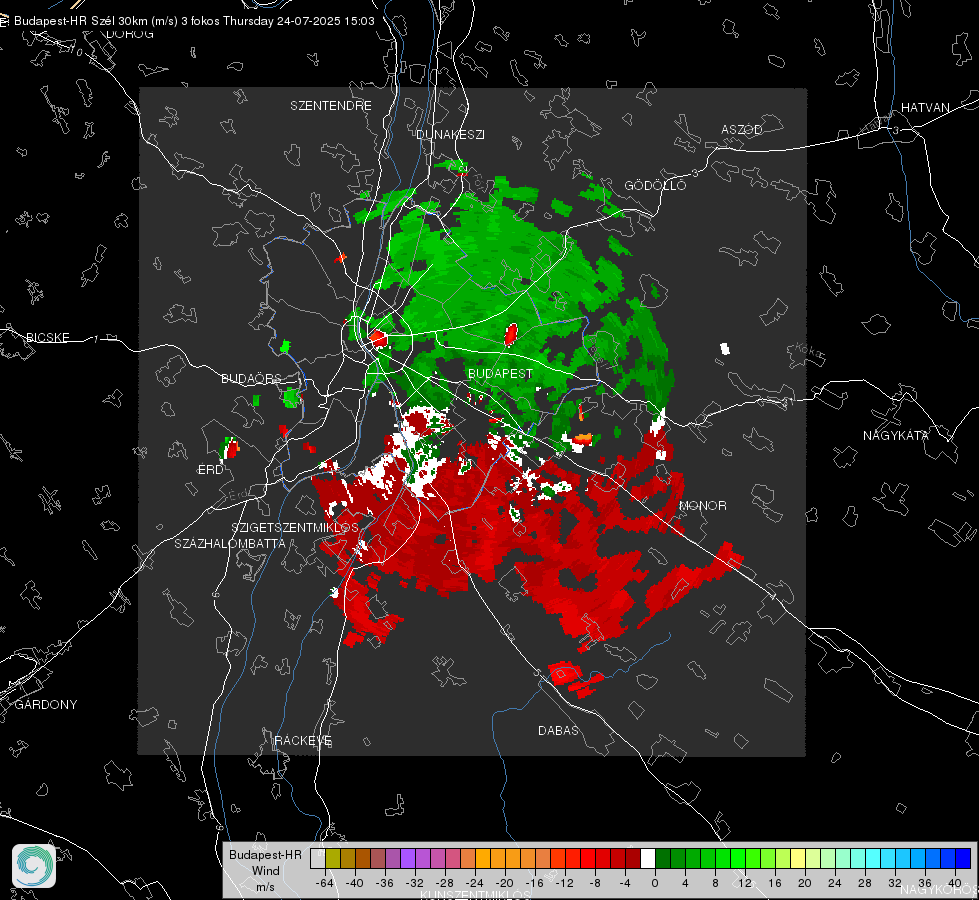Click the HATVAN town label
Viewport: 979px width, 900px height.
pos(925,108)
